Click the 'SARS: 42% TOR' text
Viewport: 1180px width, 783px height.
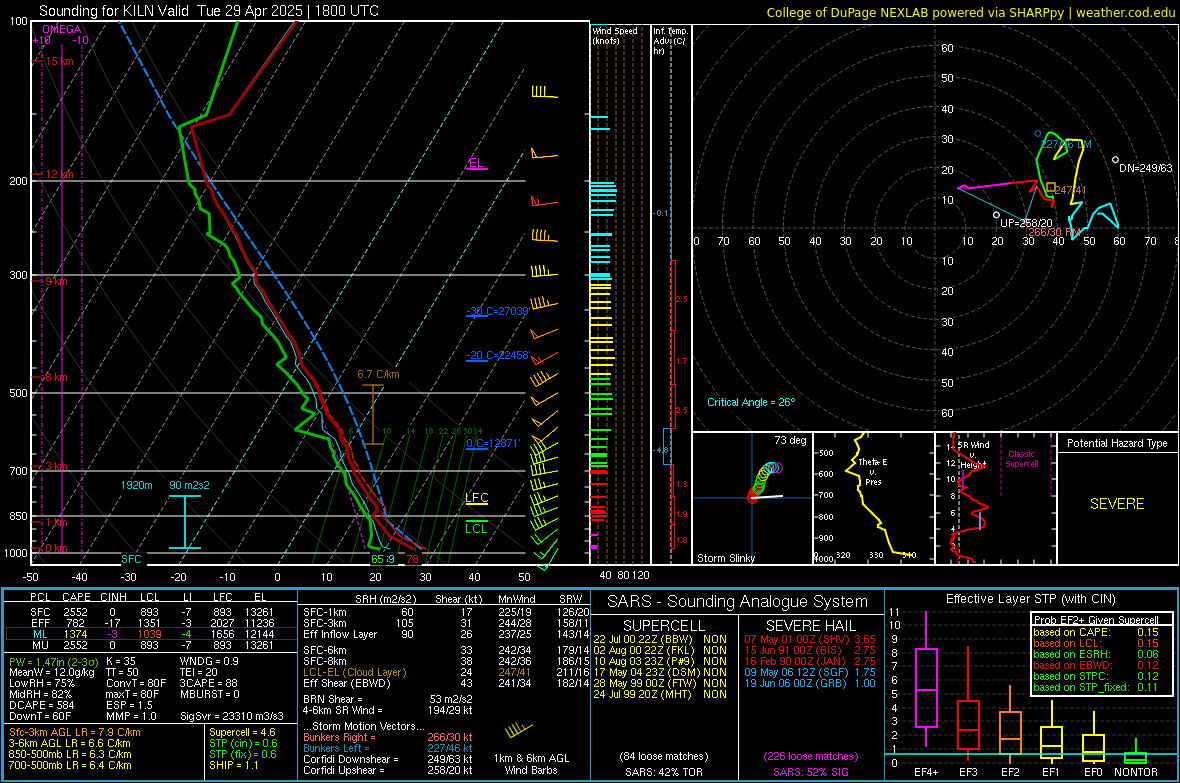click(x=664, y=772)
